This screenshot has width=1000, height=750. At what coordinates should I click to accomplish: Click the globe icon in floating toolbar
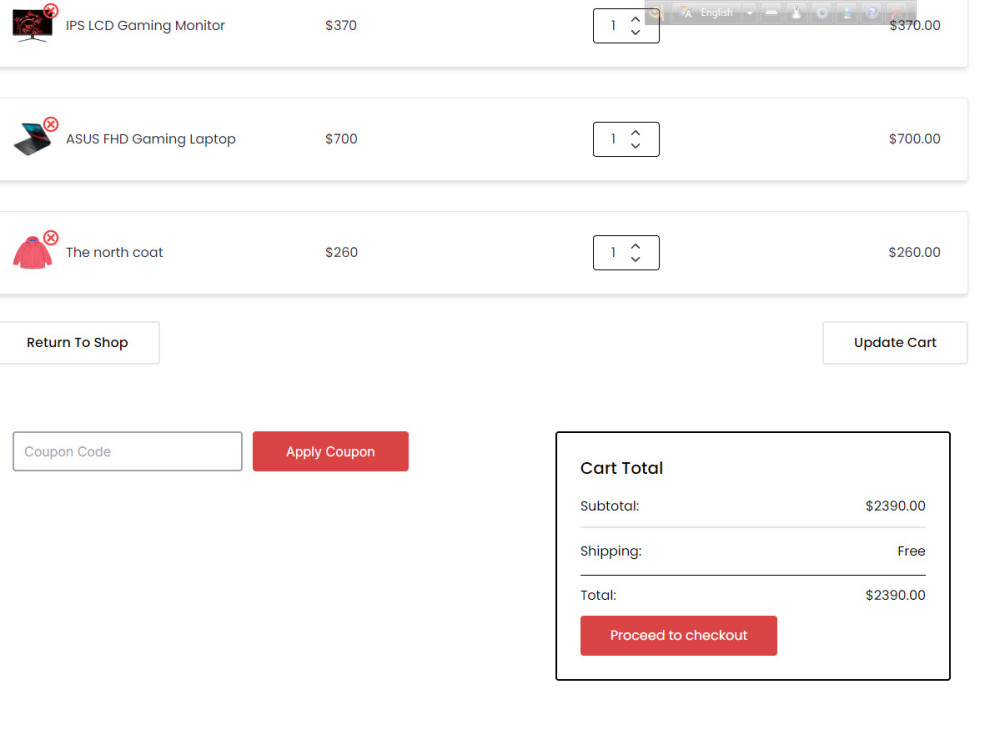[847, 13]
